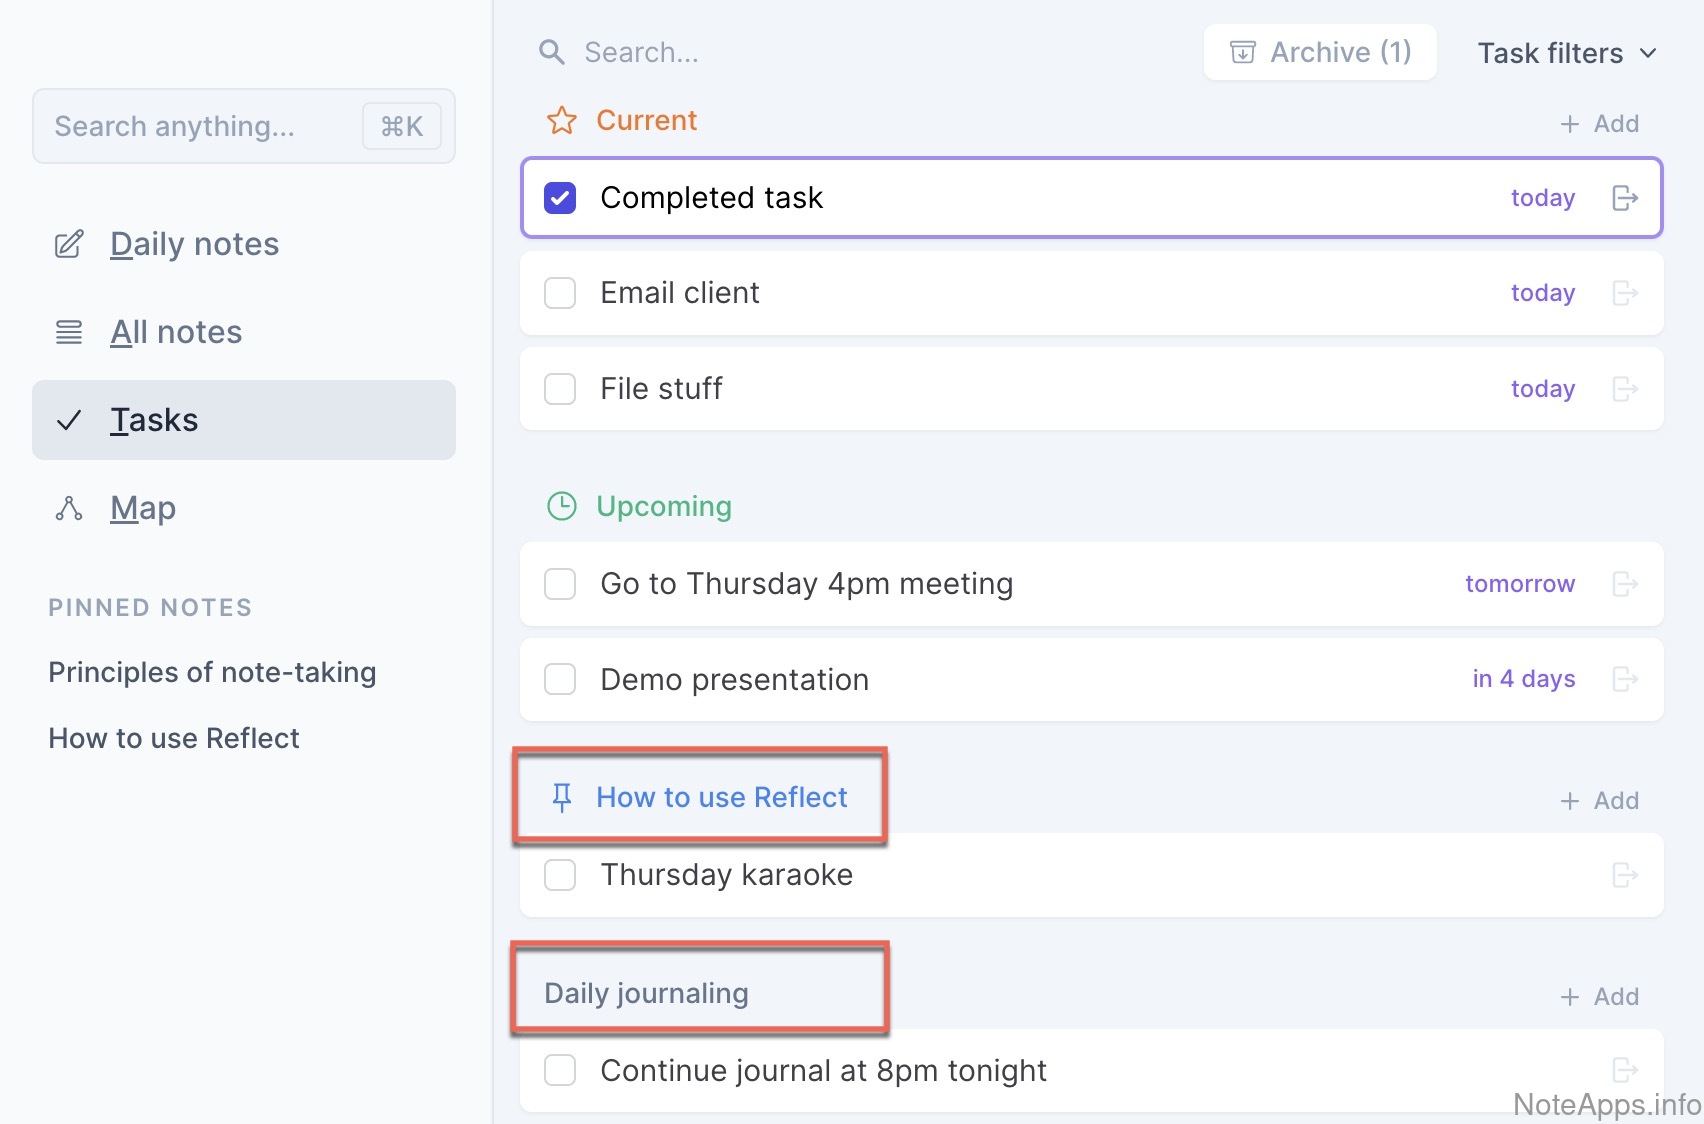The image size is (1704, 1124).
Task: Click the star icon beside Current
Action: [562, 121]
